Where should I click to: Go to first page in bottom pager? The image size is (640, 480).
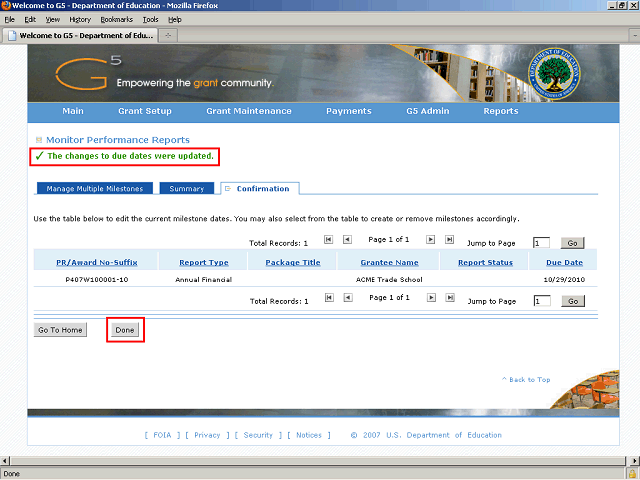pos(329,298)
